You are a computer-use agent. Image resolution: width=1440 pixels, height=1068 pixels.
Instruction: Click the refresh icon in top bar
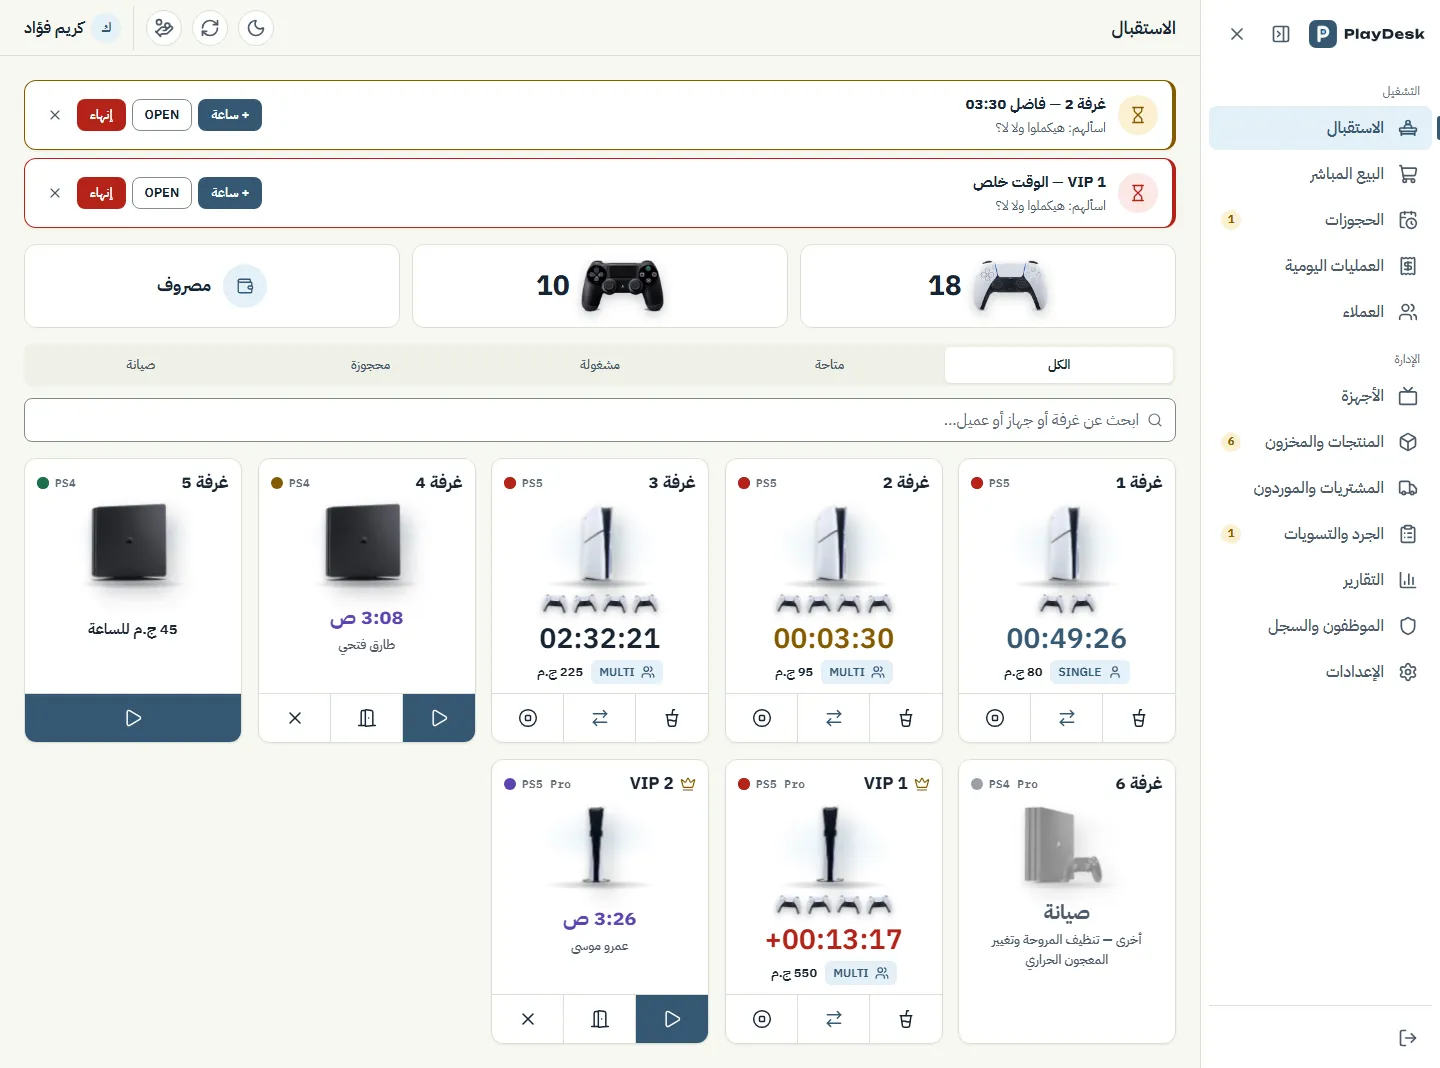[x=210, y=28]
